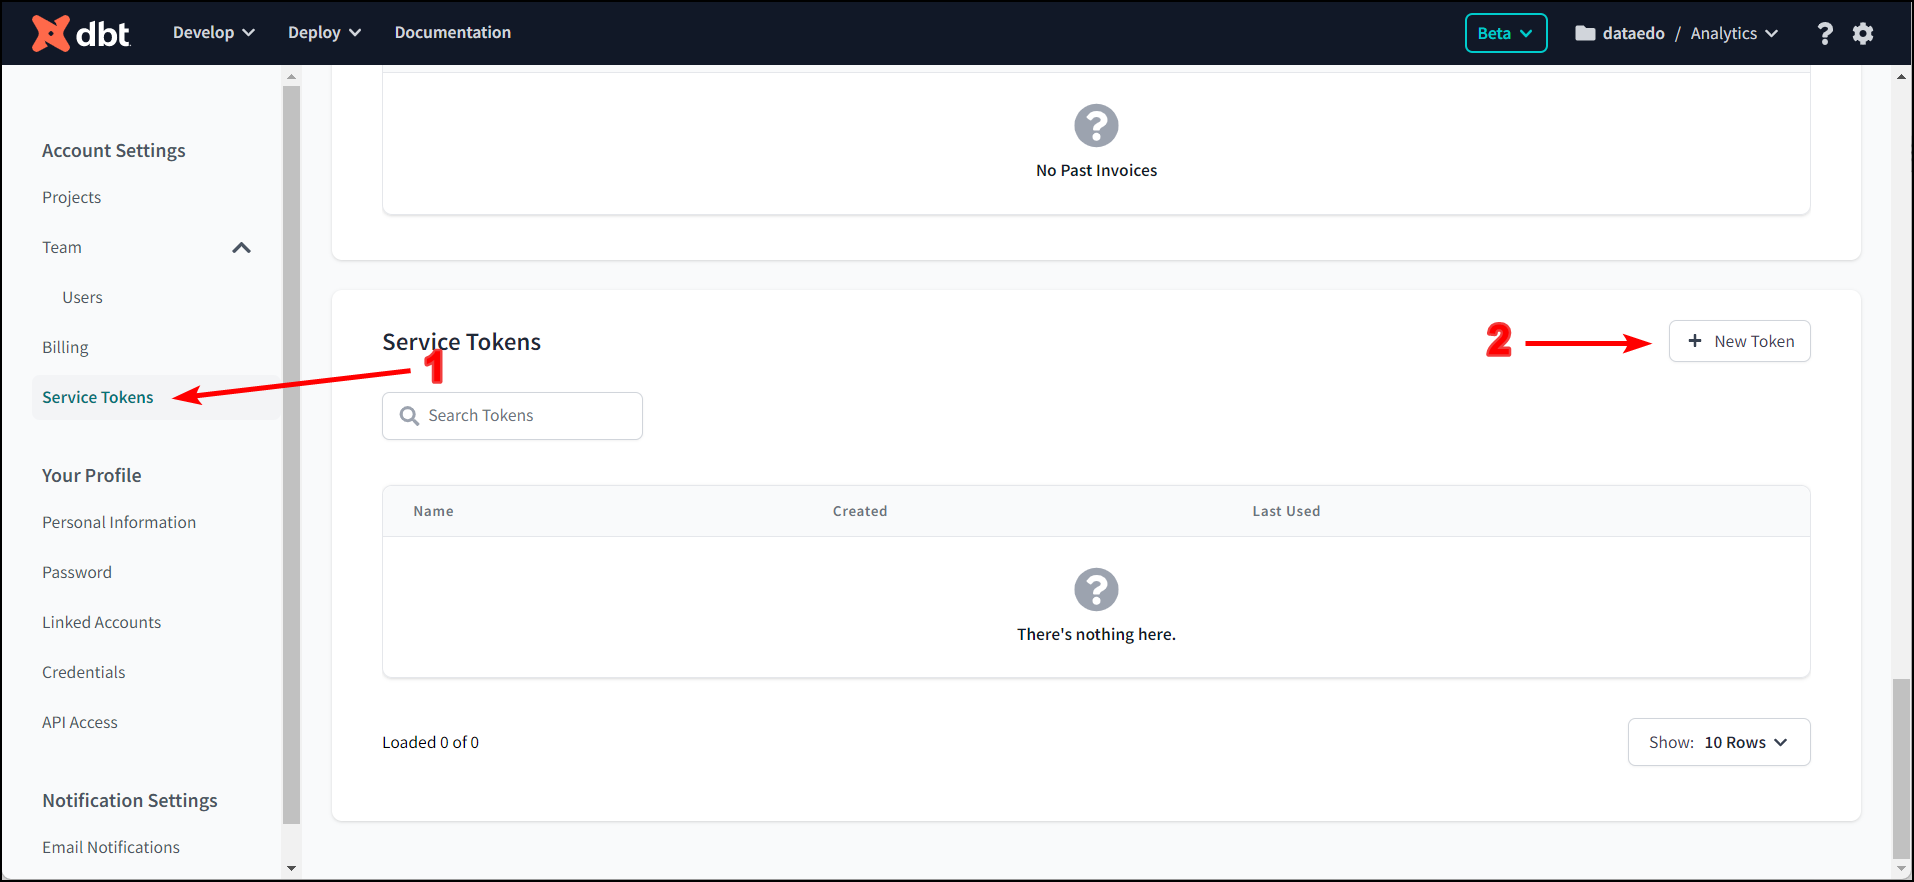The image size is (1914, 882).
Task: Open API Access settings
Action: click(x=80, y=722)
